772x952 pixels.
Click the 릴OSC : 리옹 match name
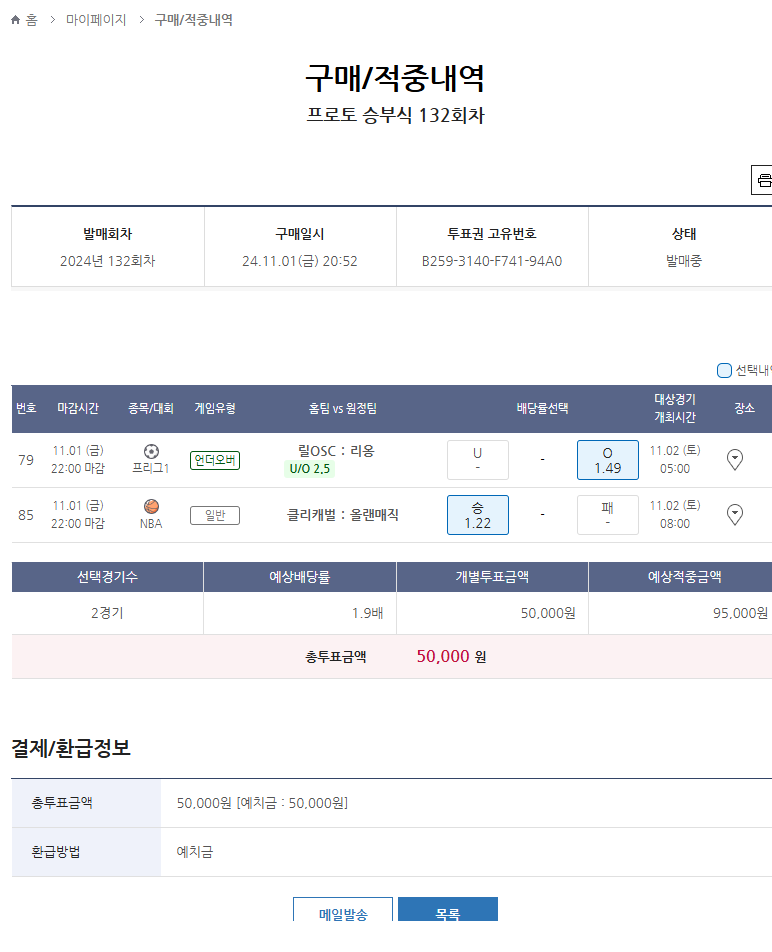(x=336, y=451)
